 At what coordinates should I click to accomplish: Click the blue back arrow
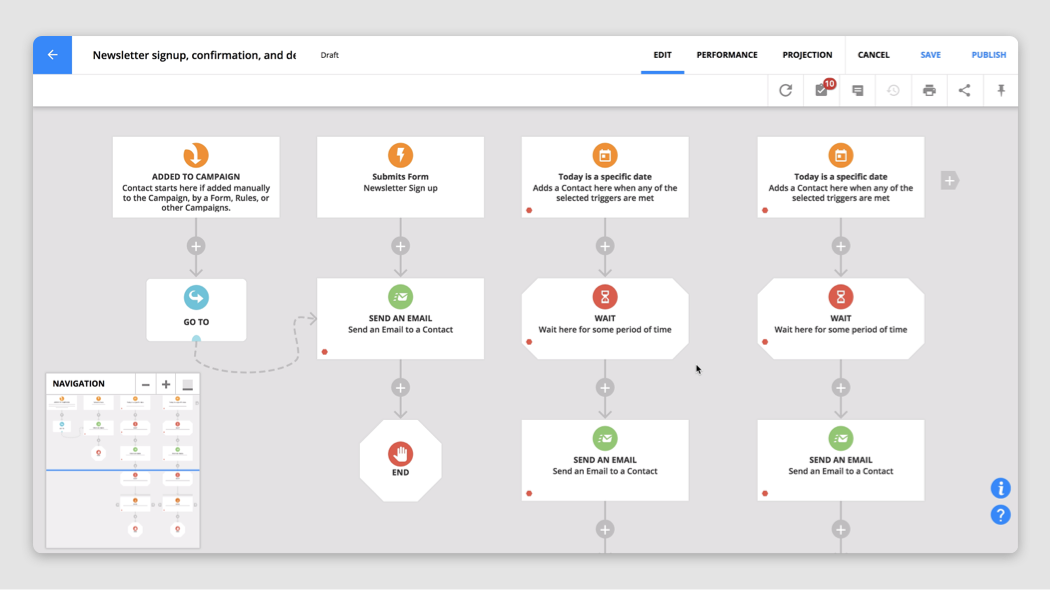point(52,54)
